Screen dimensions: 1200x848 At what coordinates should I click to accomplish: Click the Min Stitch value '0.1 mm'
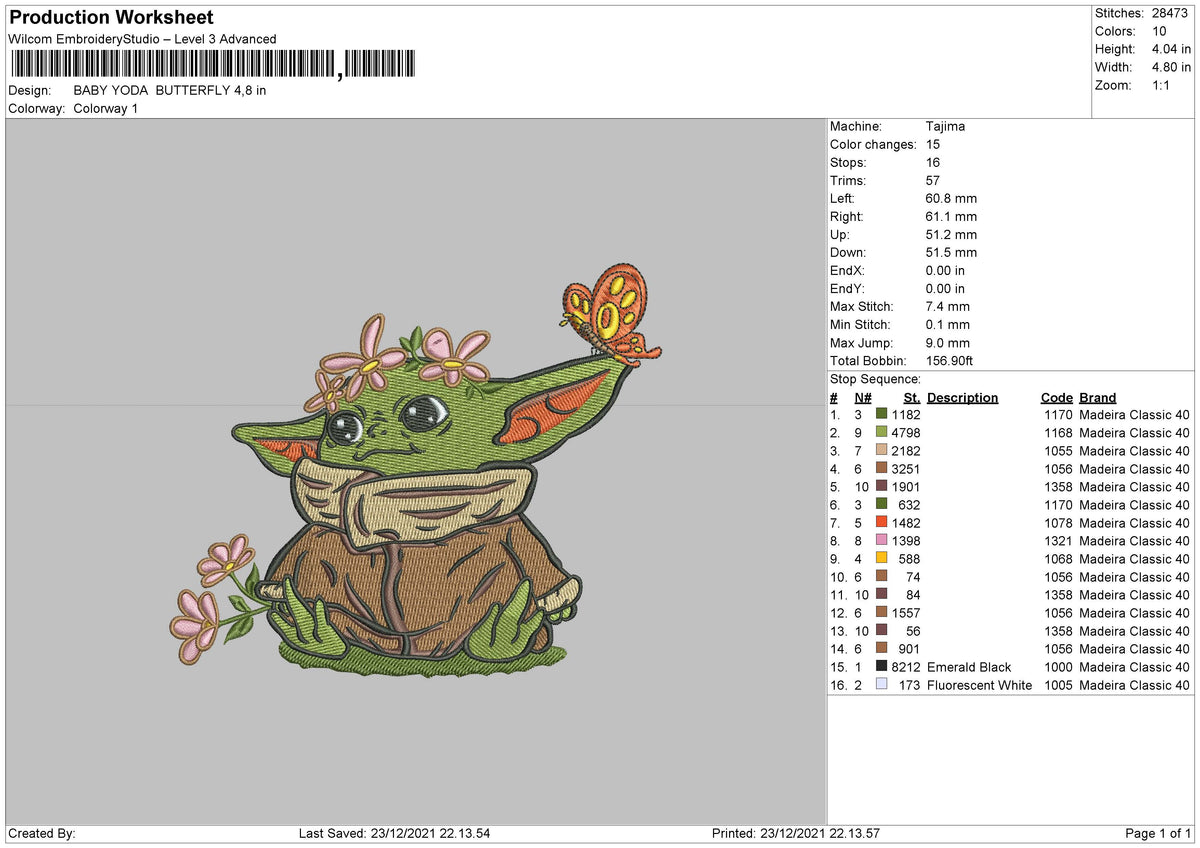948,325
